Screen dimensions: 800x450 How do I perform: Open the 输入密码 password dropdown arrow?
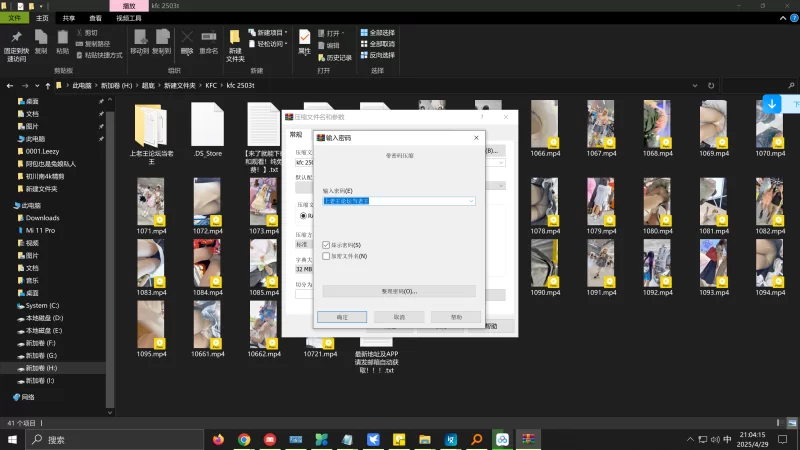coord(471,201)
